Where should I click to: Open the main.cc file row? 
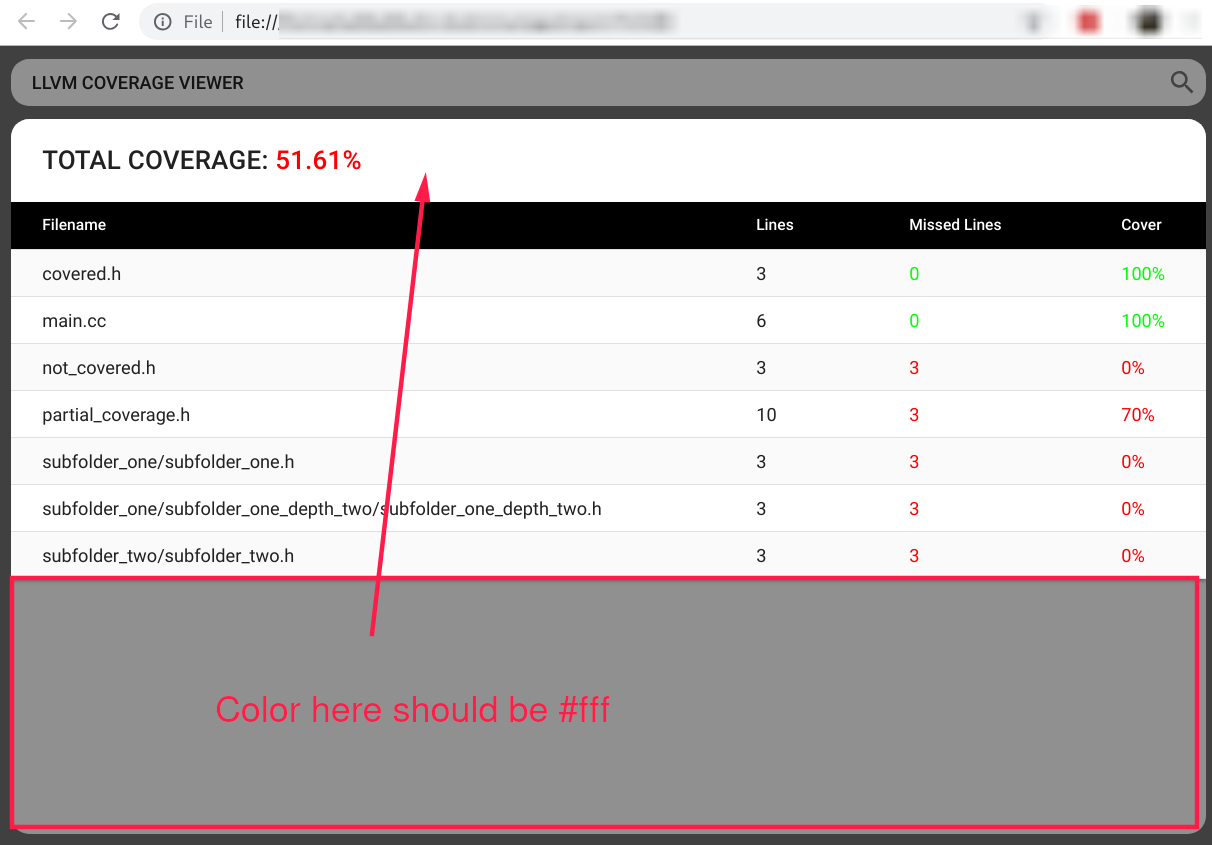click(x=608, y=320)
